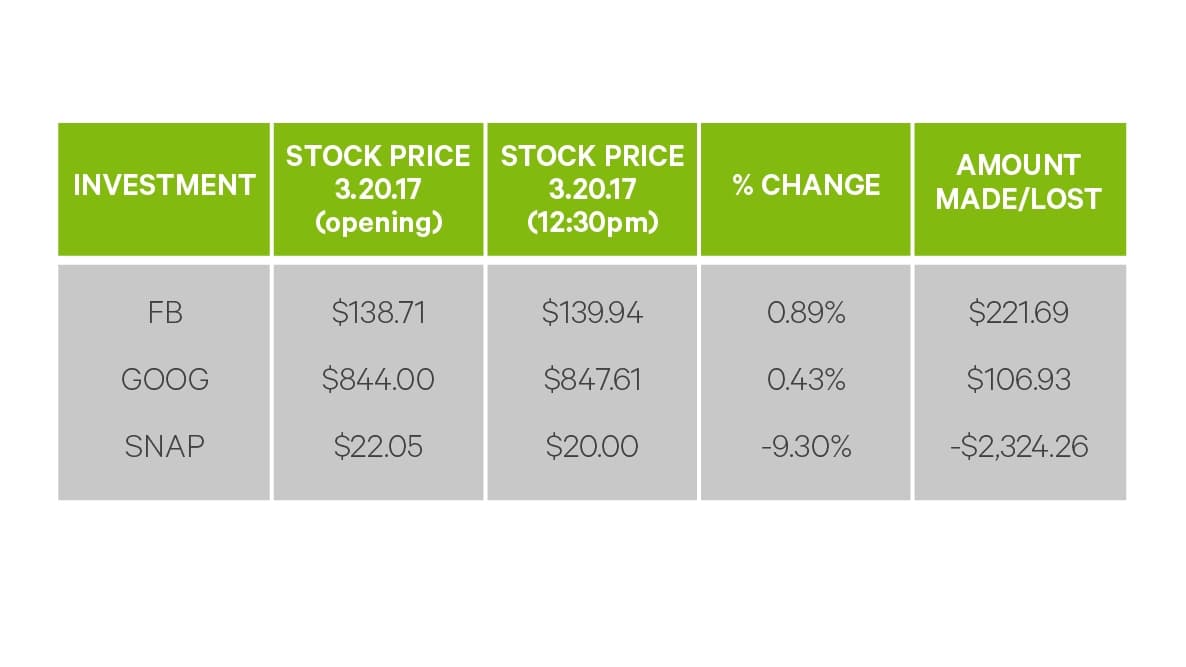Screen dimensions: 1186x667
Task: Click the $22.05 opening price
Action: [x=378, y=447]
